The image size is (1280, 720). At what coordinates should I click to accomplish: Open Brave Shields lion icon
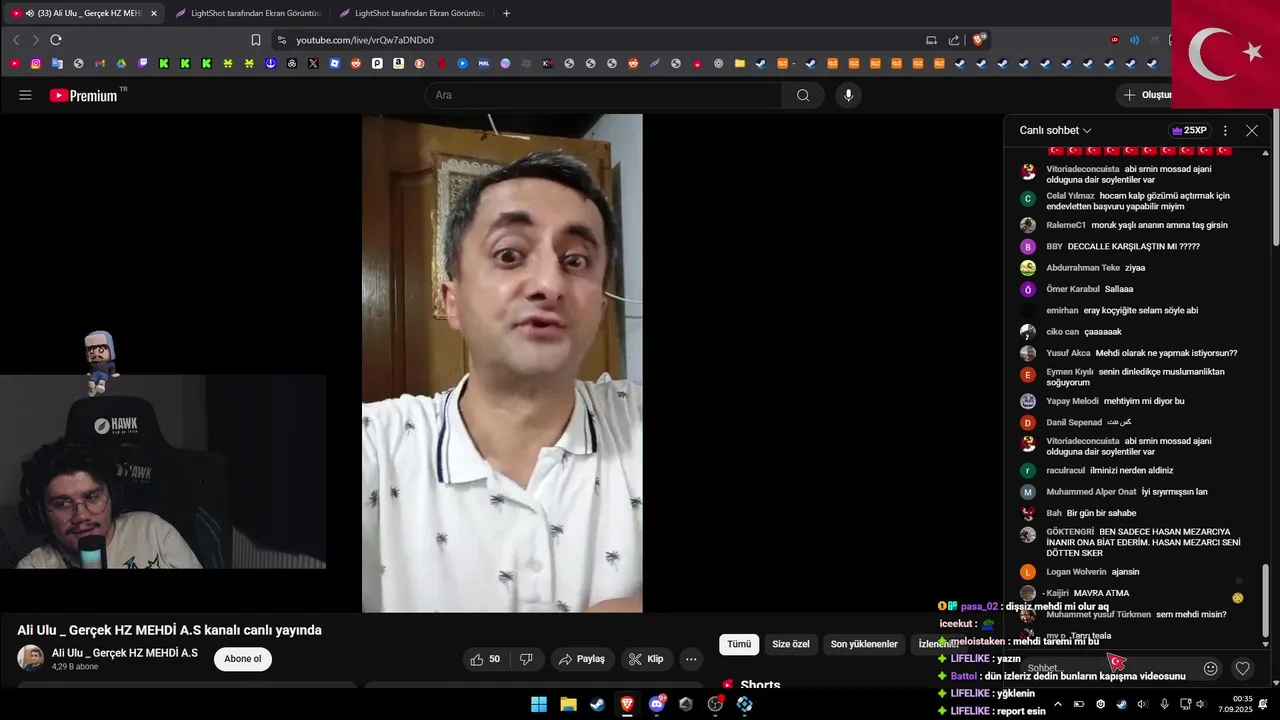[x=979, y=40]
